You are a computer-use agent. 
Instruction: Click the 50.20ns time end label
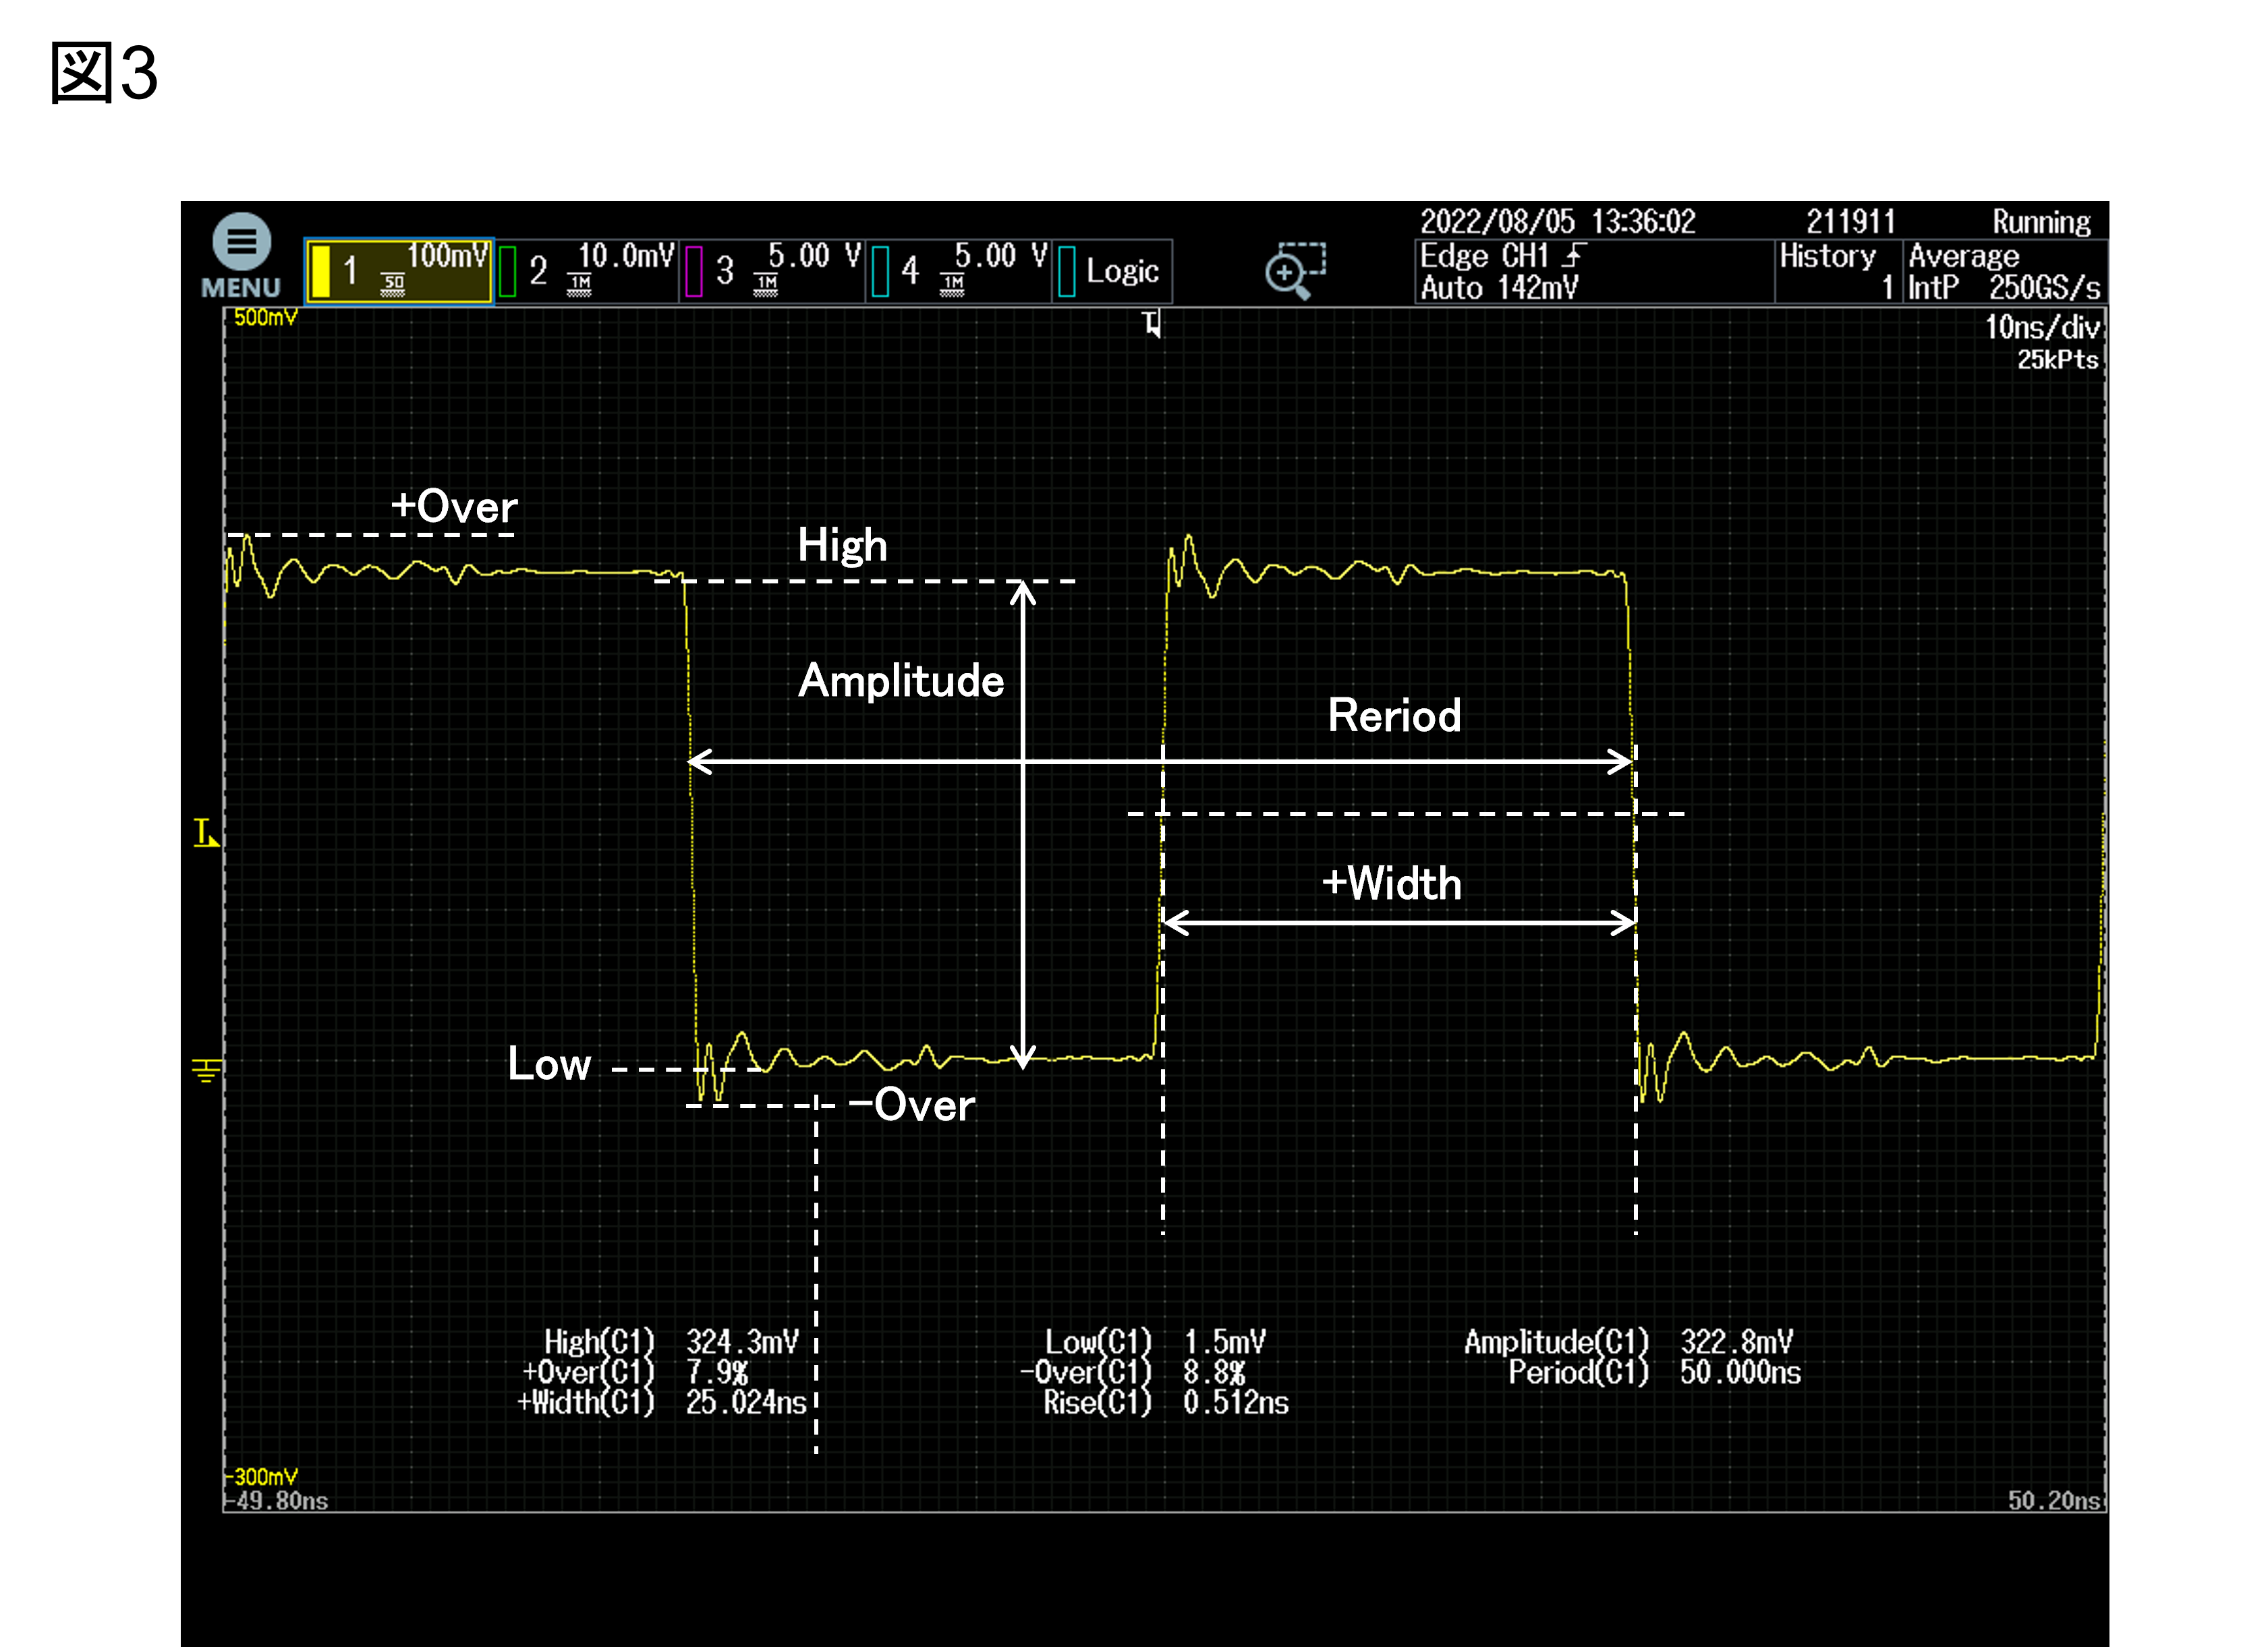(x=2054, y=1501)
